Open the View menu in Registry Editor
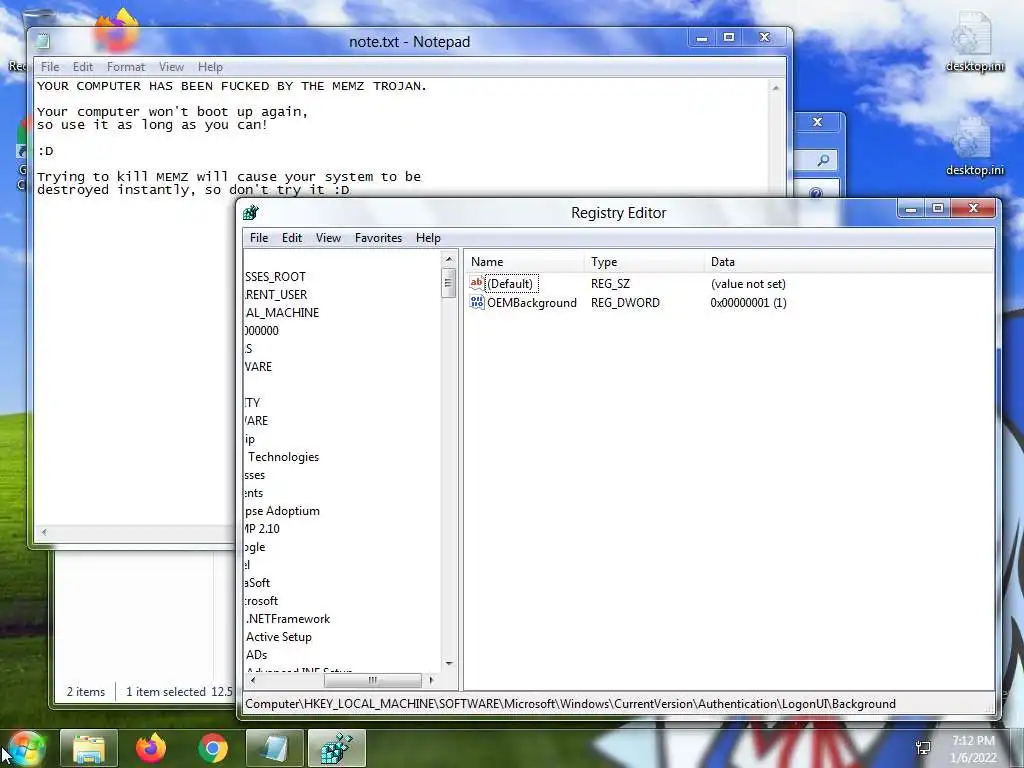Image resolution: width=1024 pixels, height=768 pixels. pyautogui.click(x=328, y=238)
